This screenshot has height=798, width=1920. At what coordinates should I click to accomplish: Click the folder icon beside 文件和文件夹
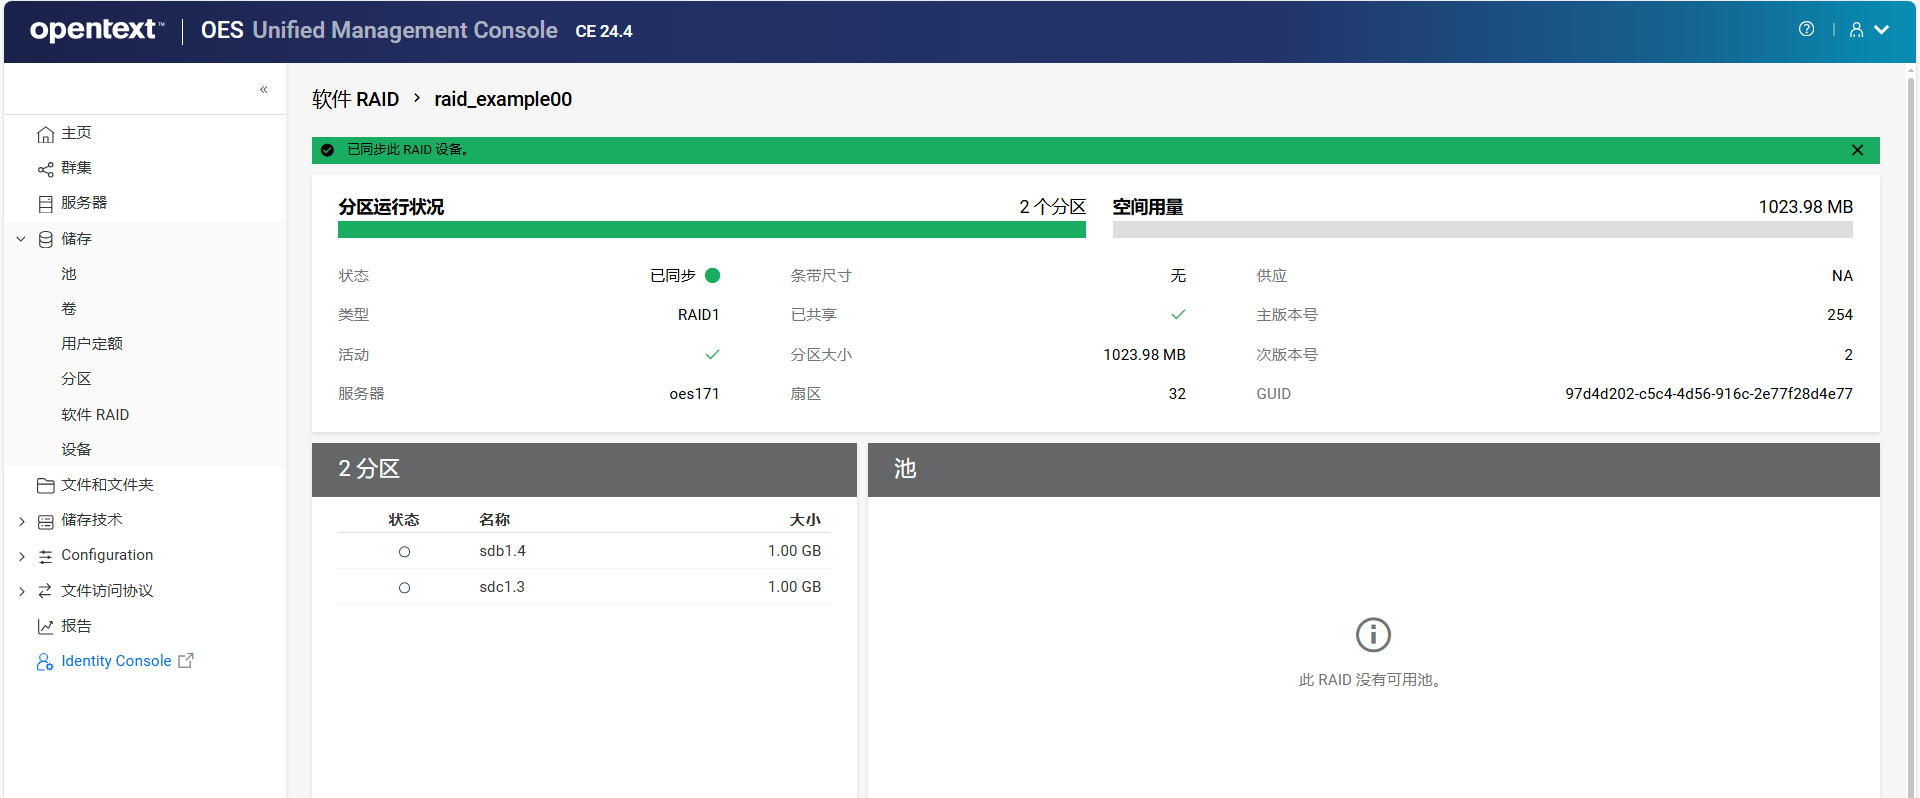click(x=45, y=486)
